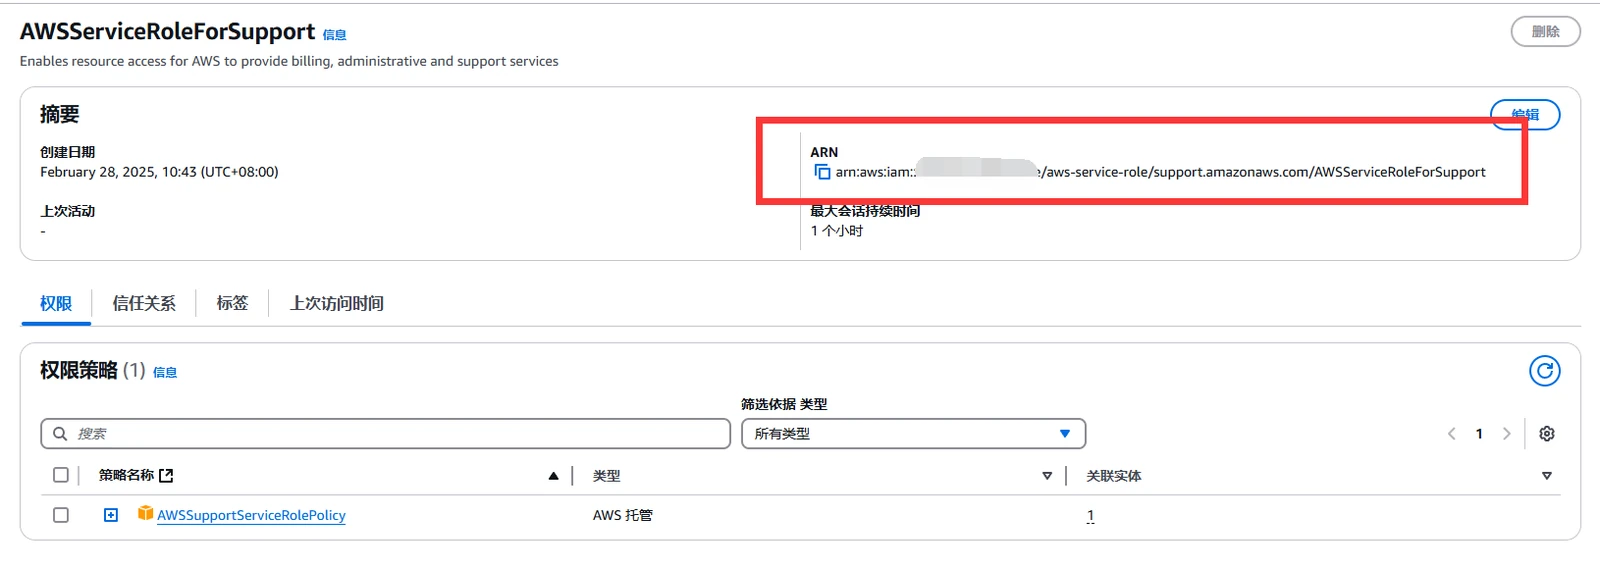Click the role ARN text
Screen dimensions: 1600x568
[1160, 172]
